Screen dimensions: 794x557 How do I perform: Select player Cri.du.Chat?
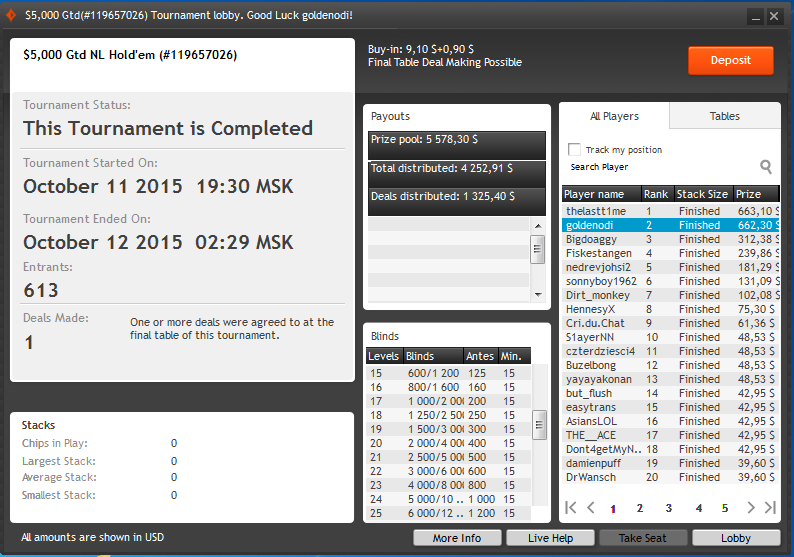point(670,323)
